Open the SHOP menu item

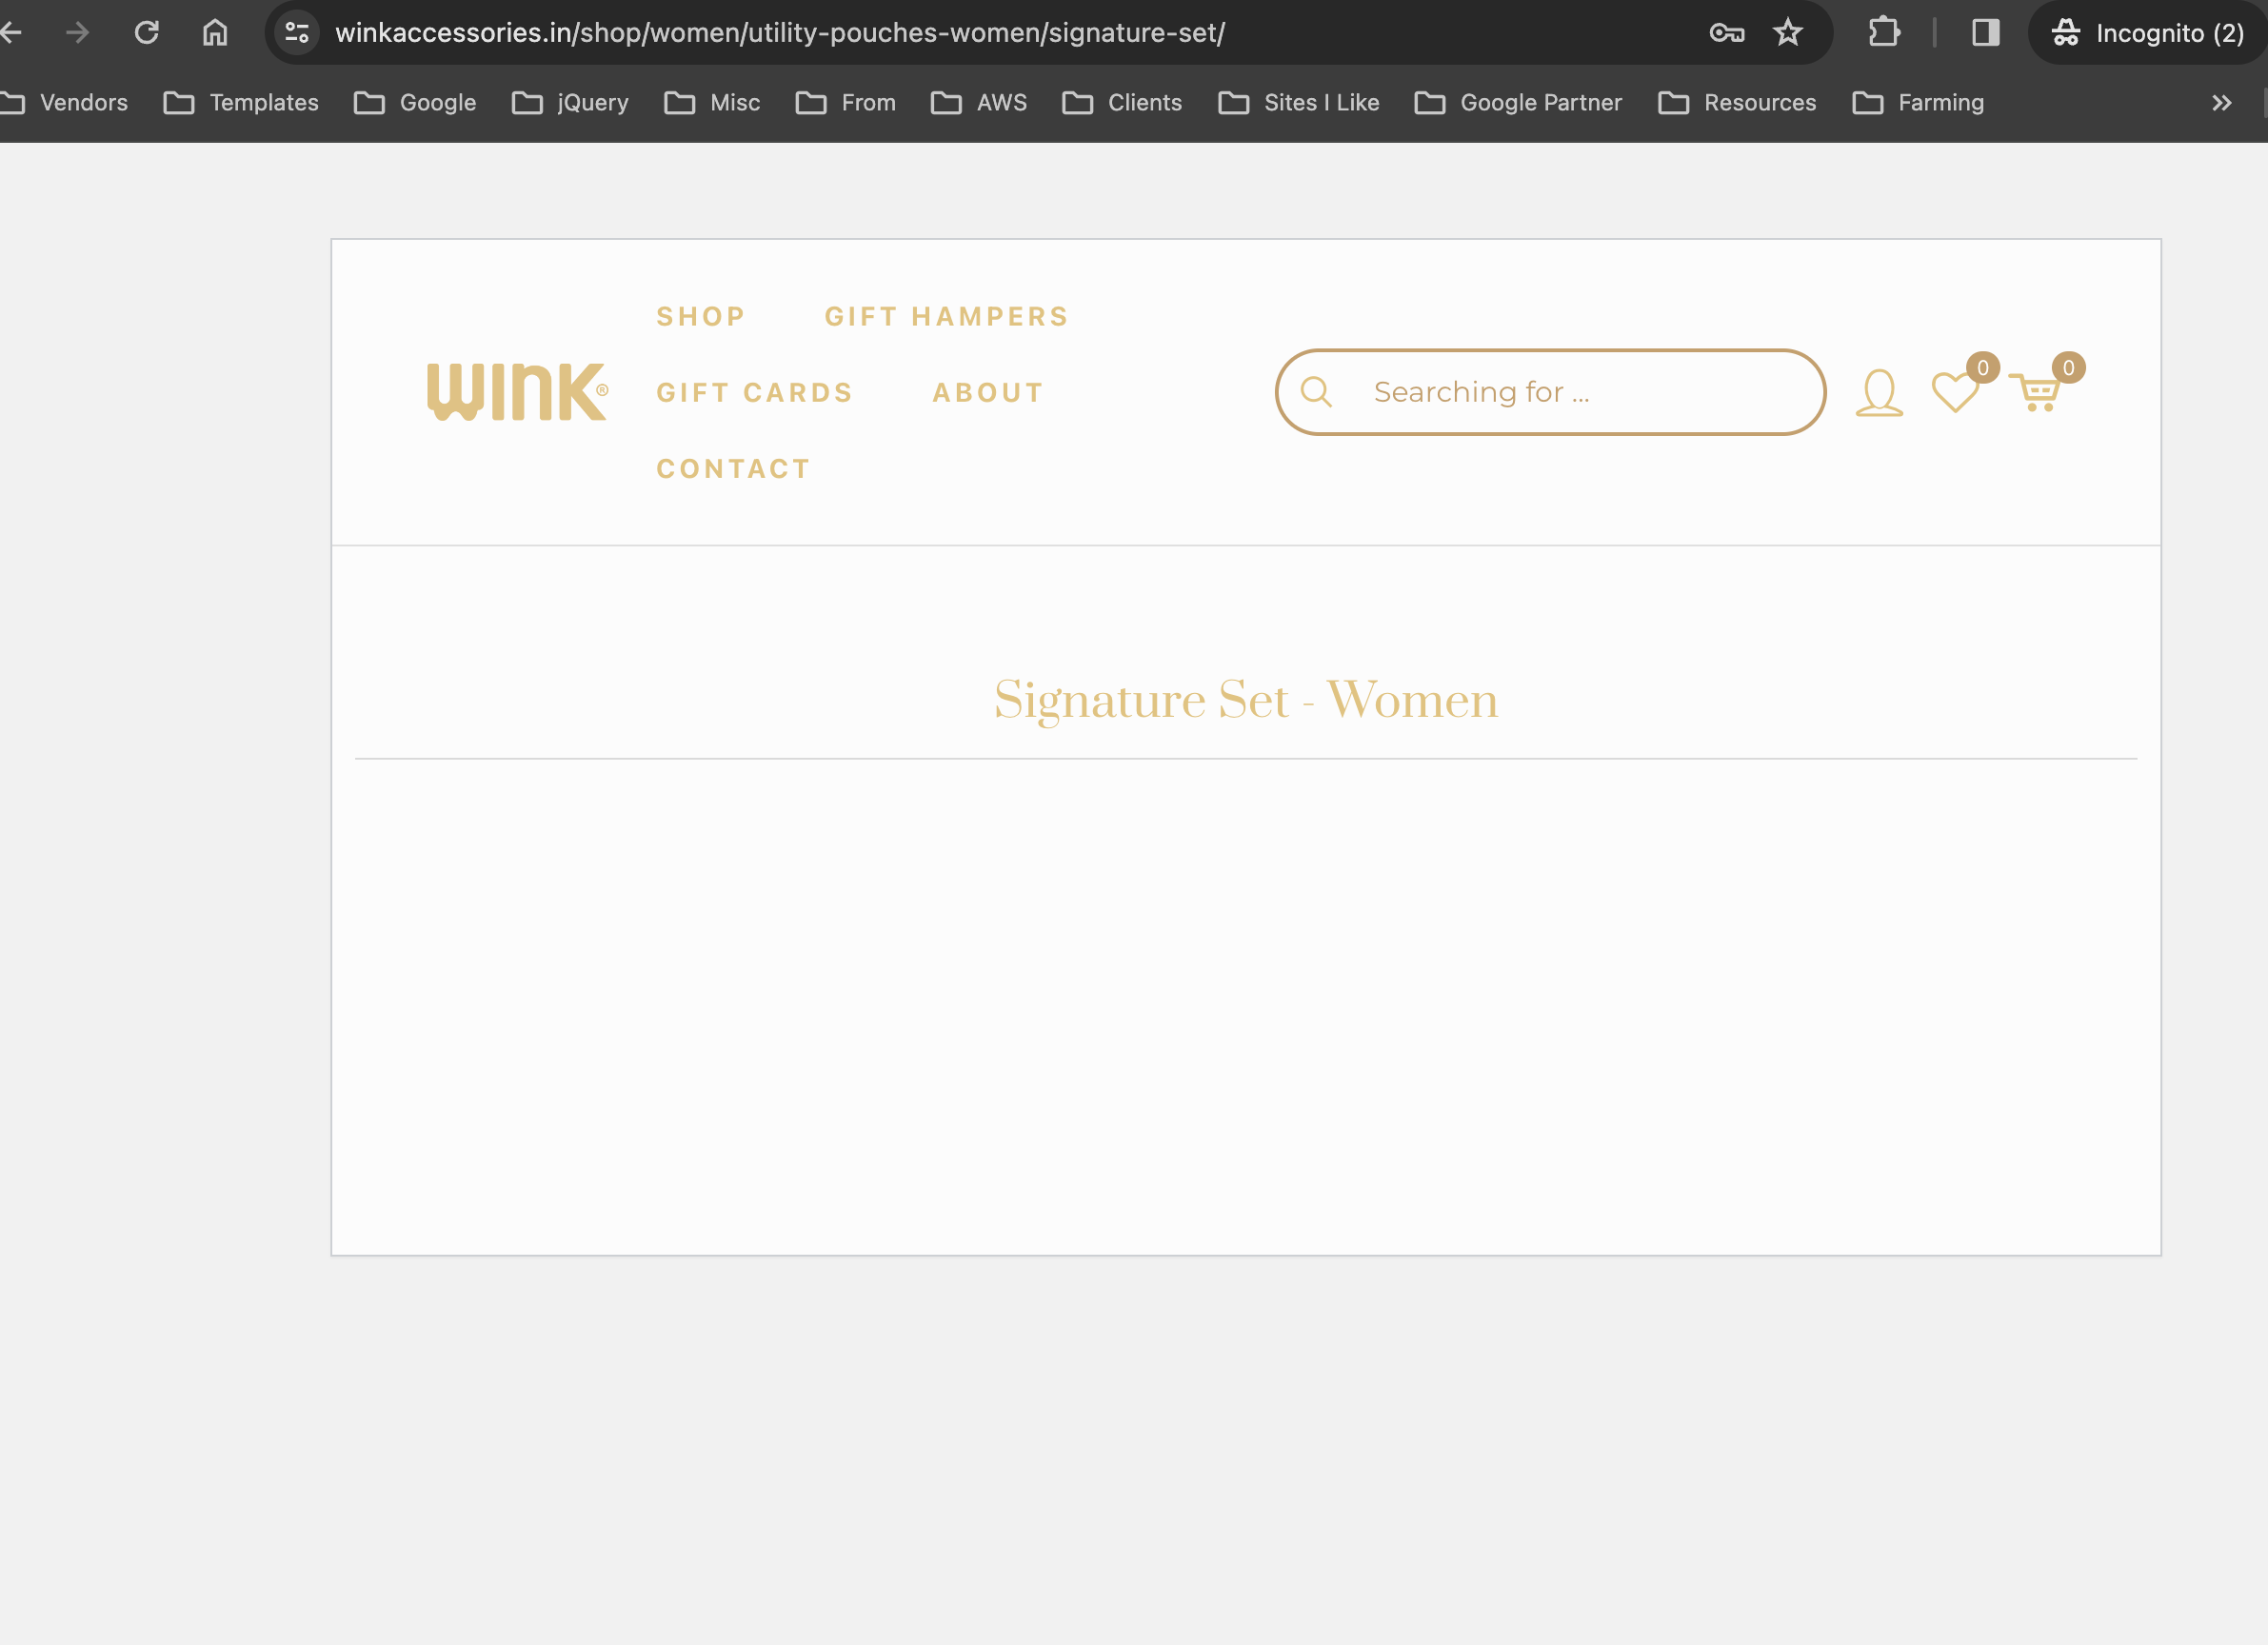tap(701, 317)
